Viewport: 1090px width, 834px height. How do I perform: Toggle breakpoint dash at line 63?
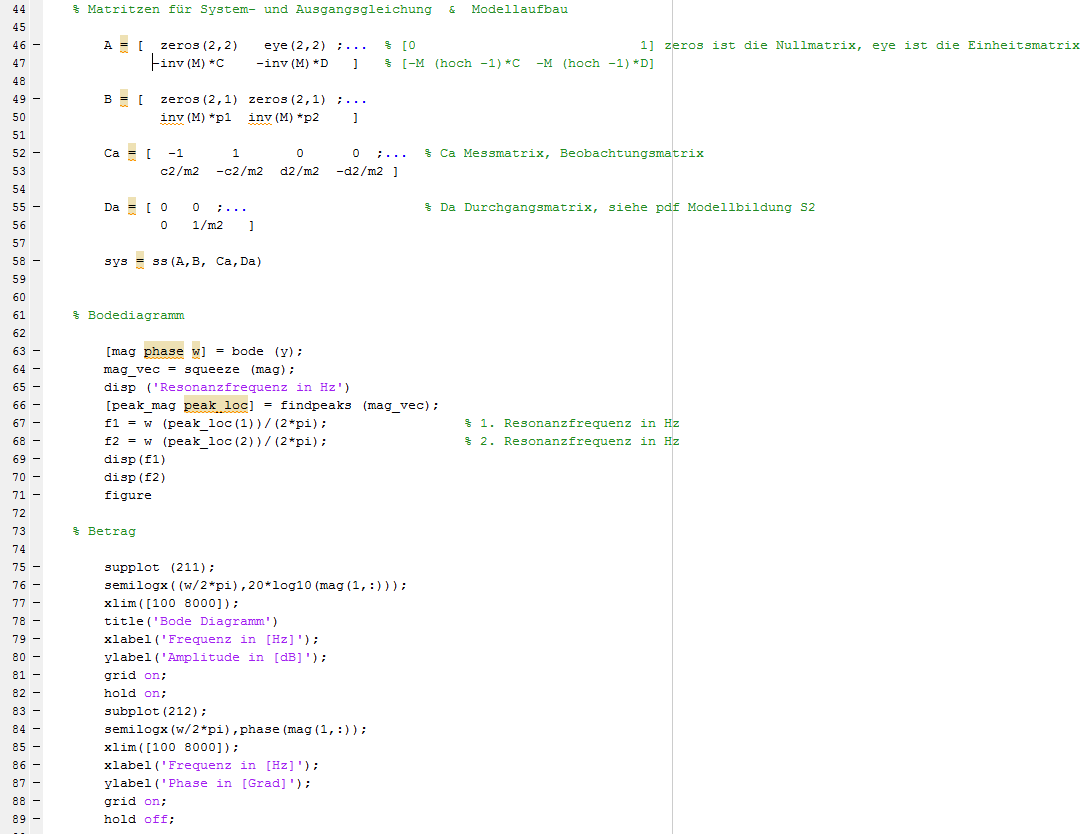[36, 351]
